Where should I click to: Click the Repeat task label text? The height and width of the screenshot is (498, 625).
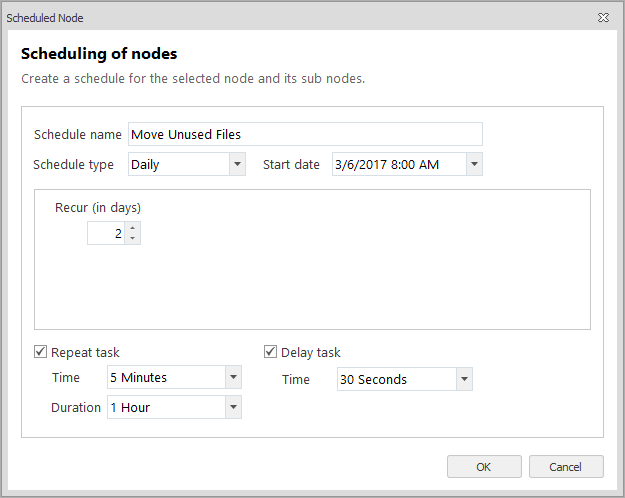[85, 352]
